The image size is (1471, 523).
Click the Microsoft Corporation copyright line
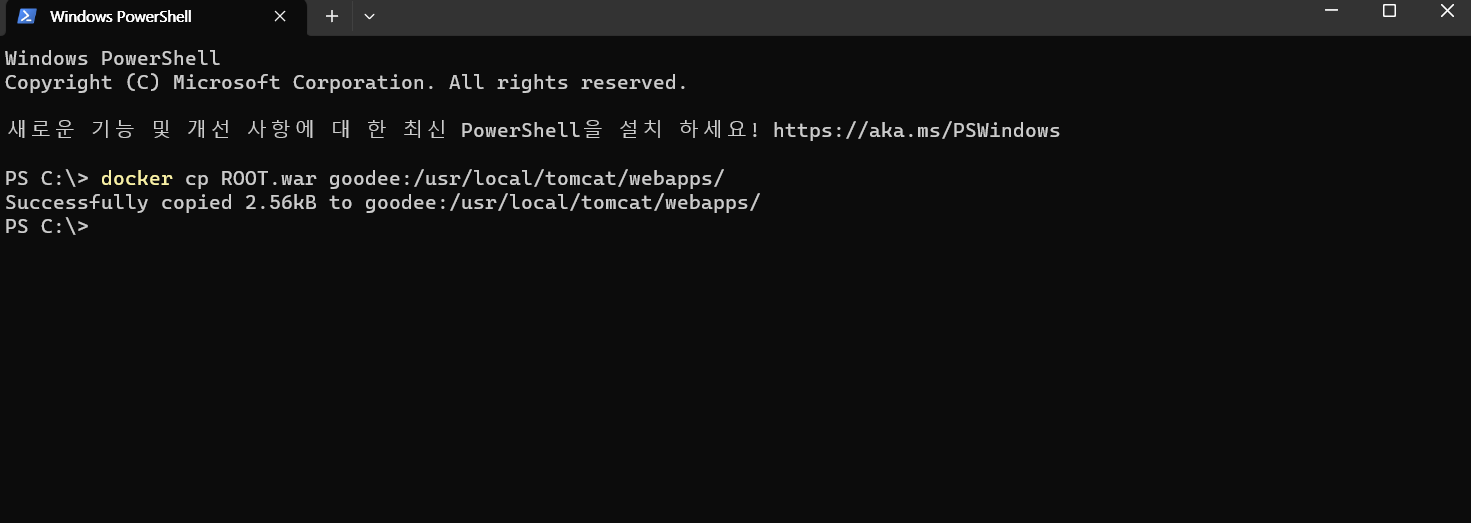point(346,83)
